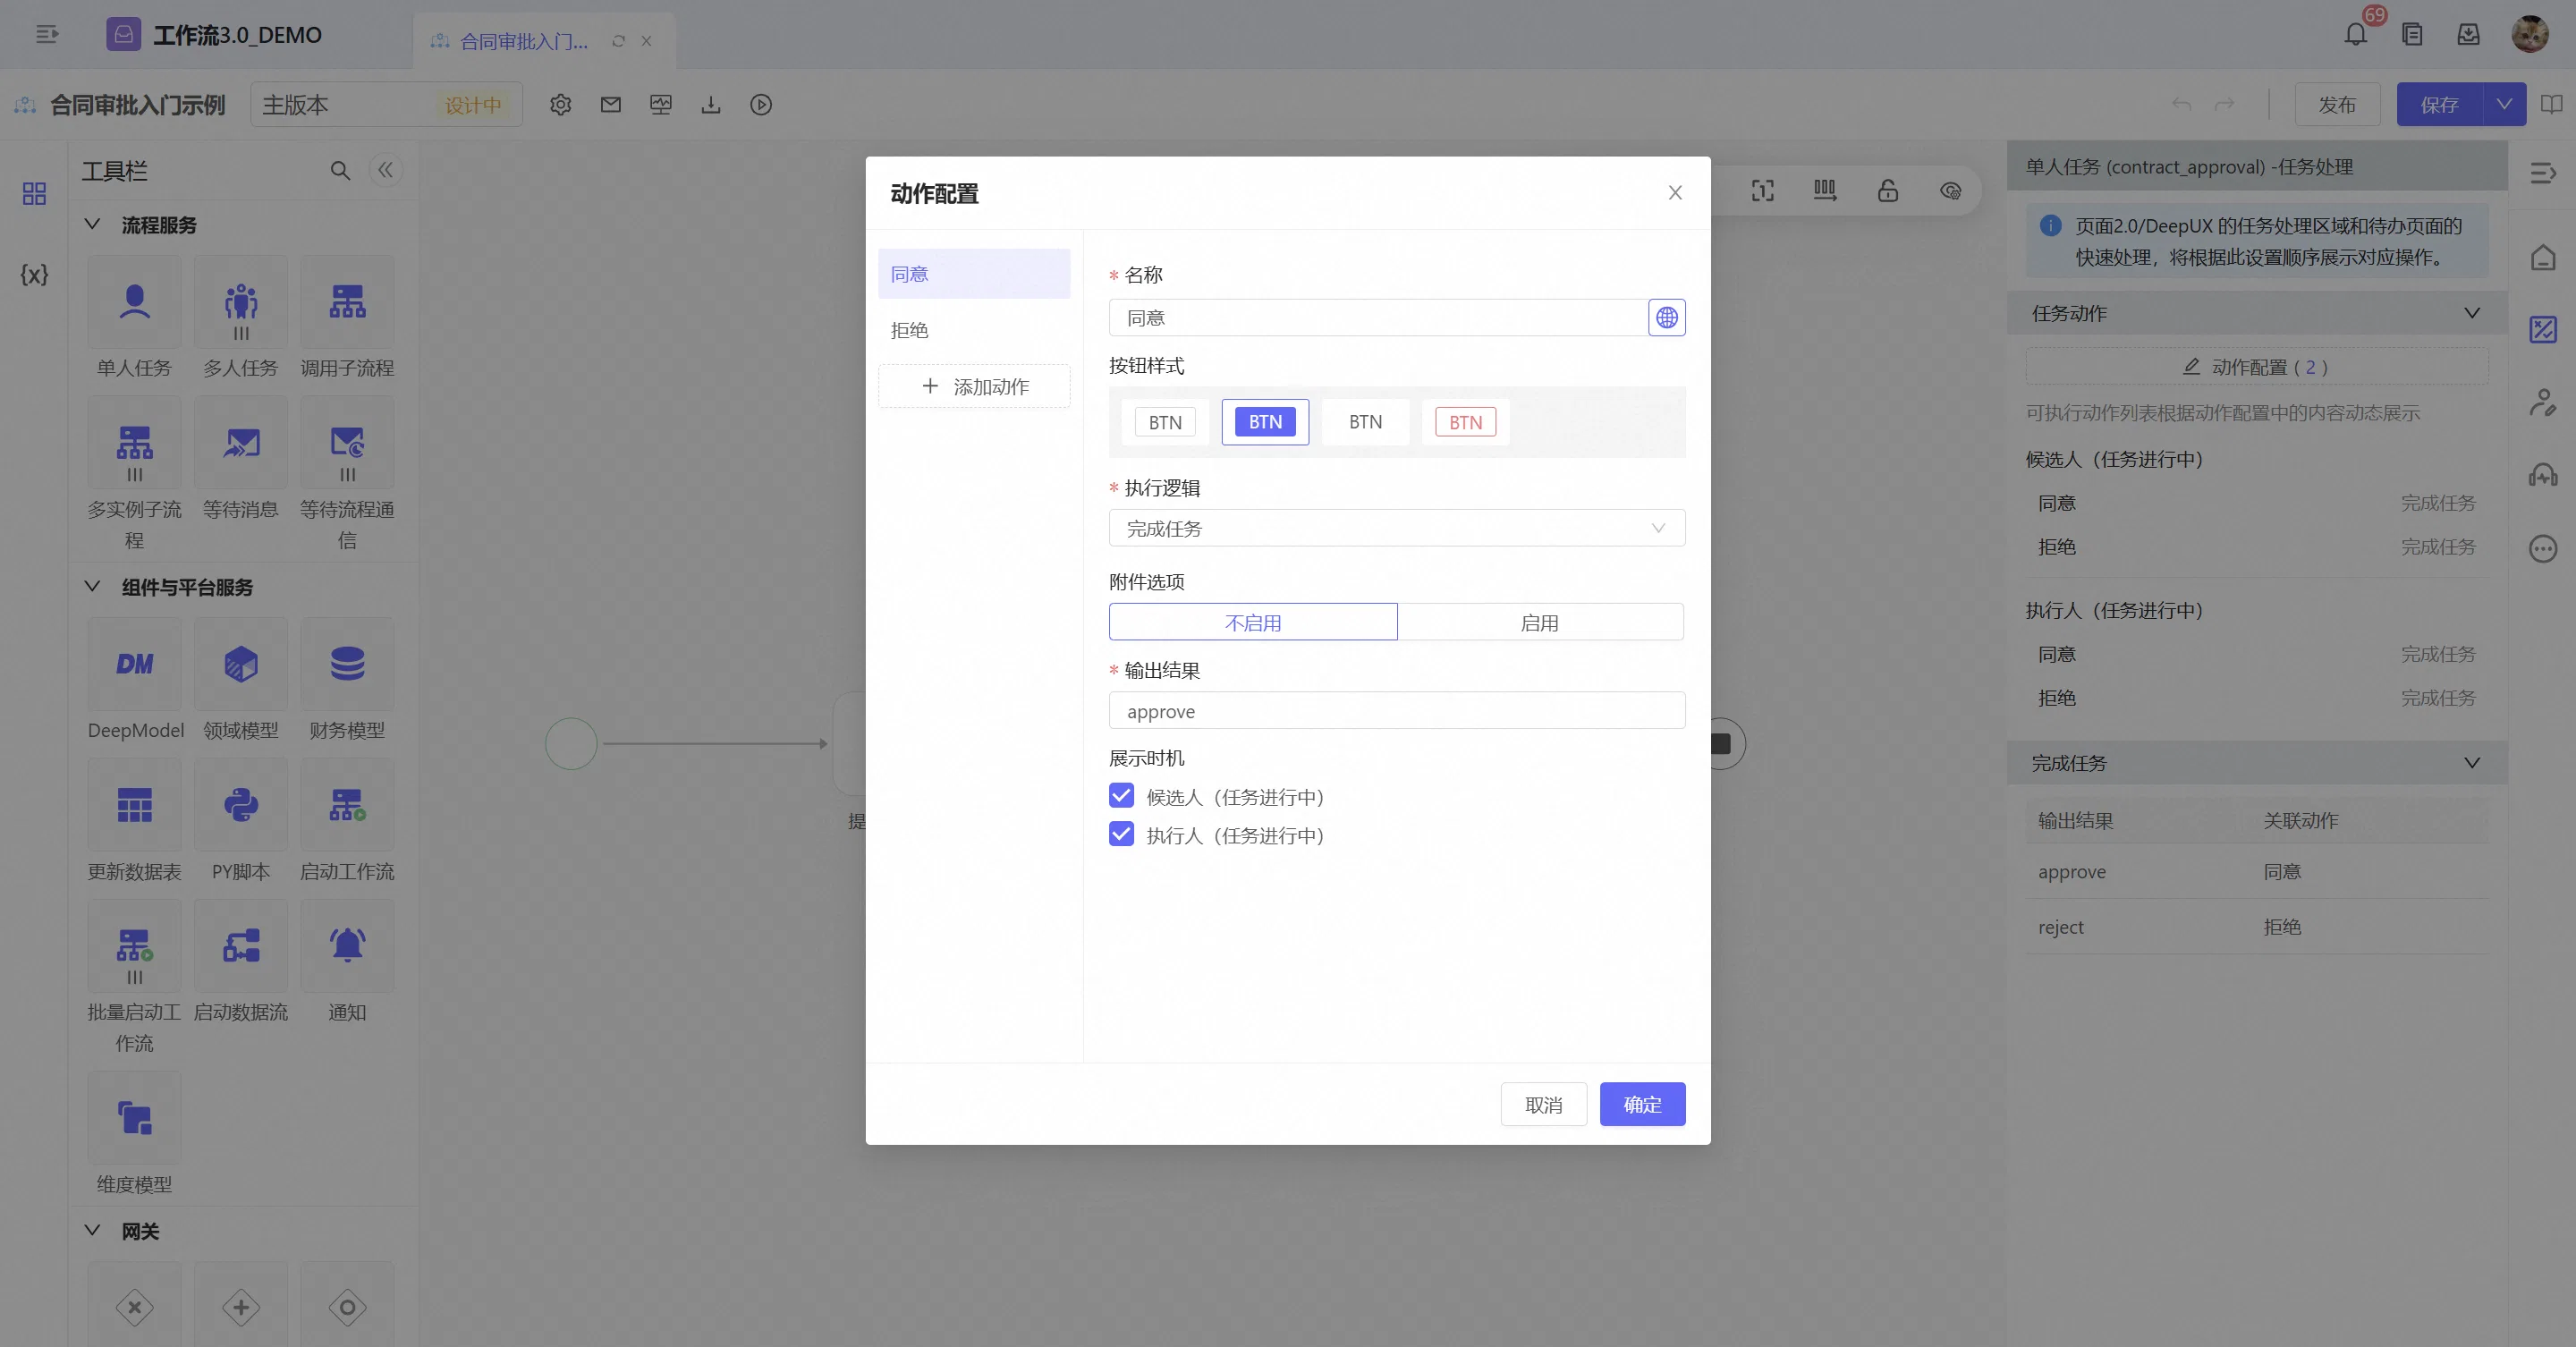Uncheck 执行人（任务进行中）checkbox
Image resolution: width=2576 pixels, height=1347 pixels.
coord(1121,834)
